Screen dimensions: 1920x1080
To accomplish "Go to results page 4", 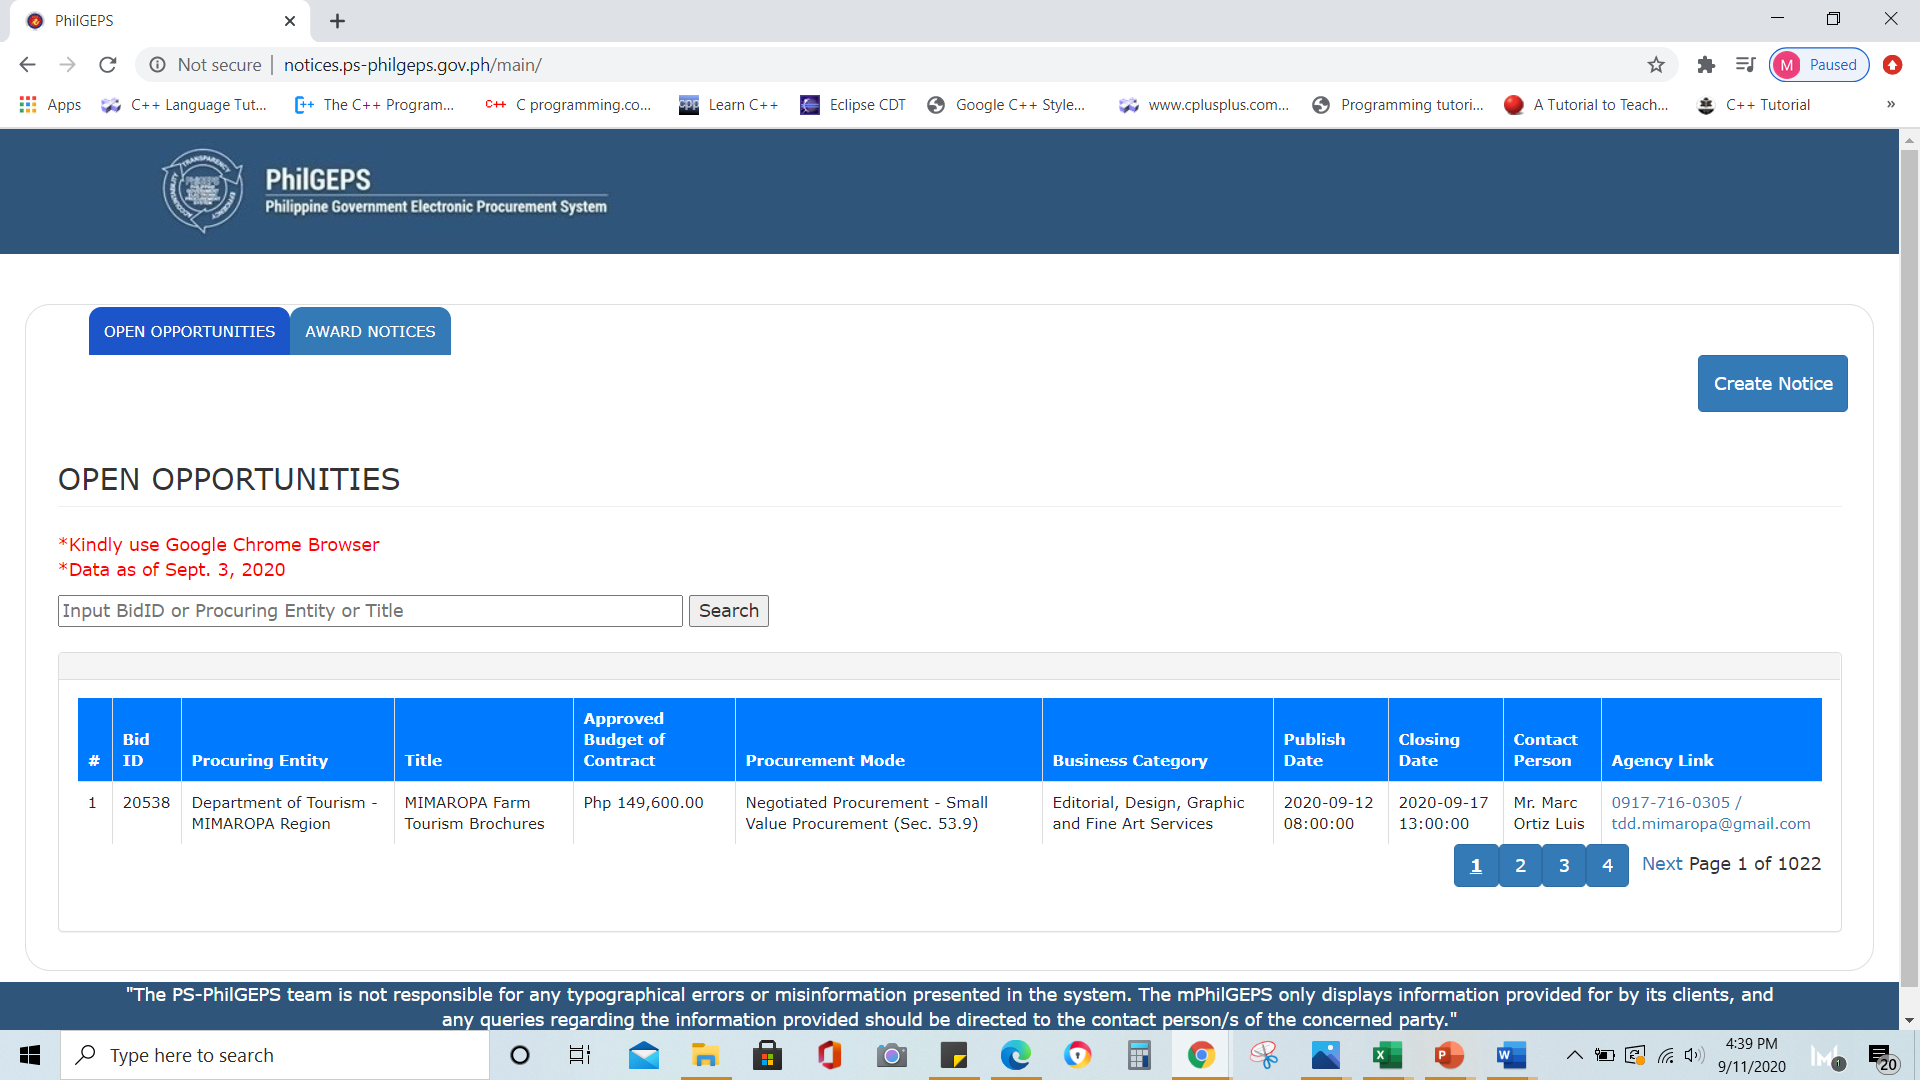I will point(1607,865).
